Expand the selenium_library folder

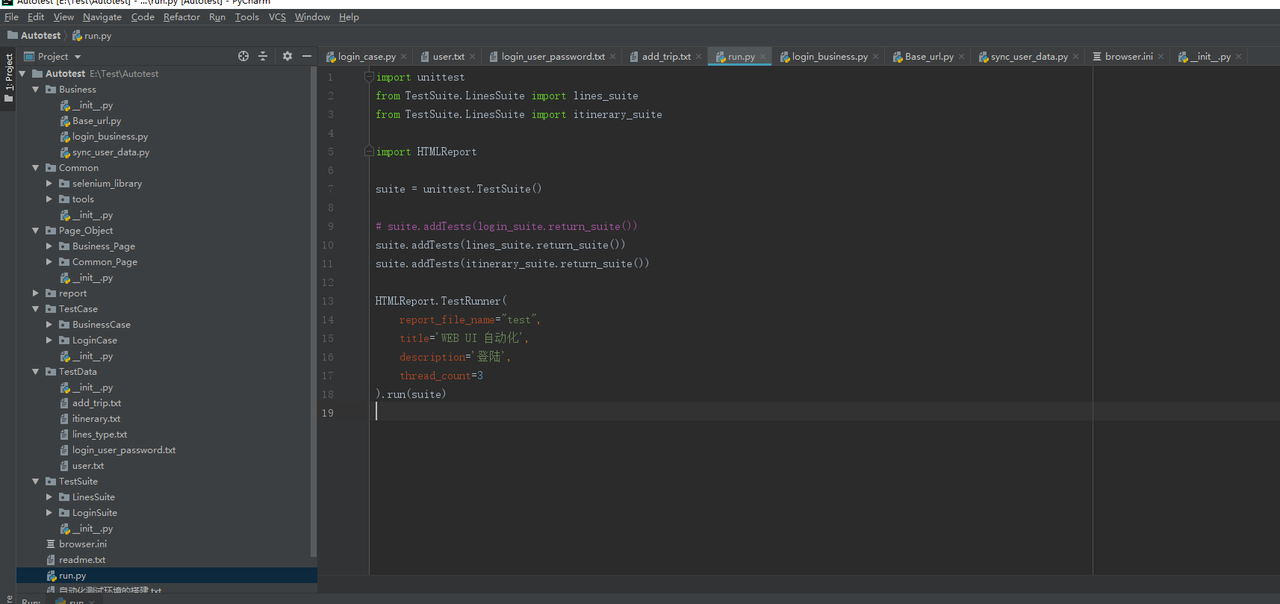pyautogui.click(x=50, y=184)
